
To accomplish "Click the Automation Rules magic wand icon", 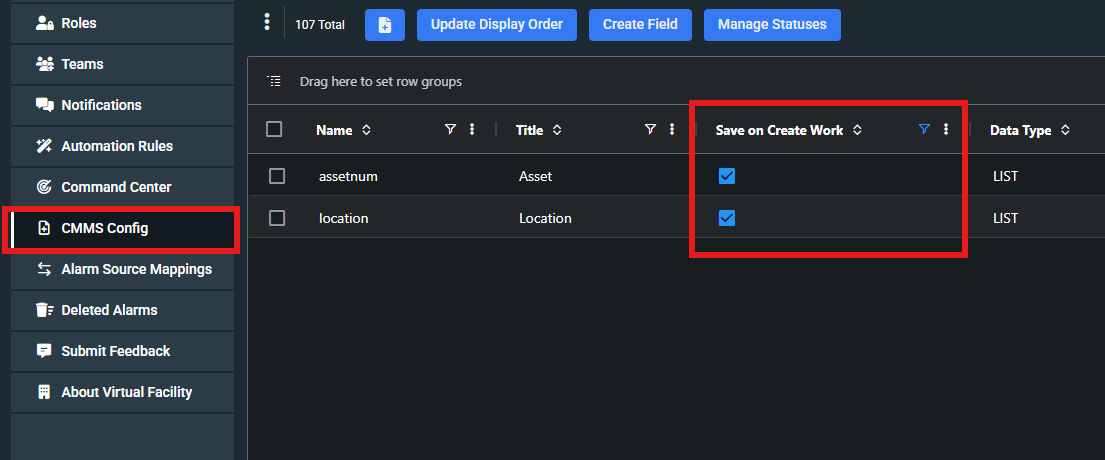I will [x=44, y=146].
